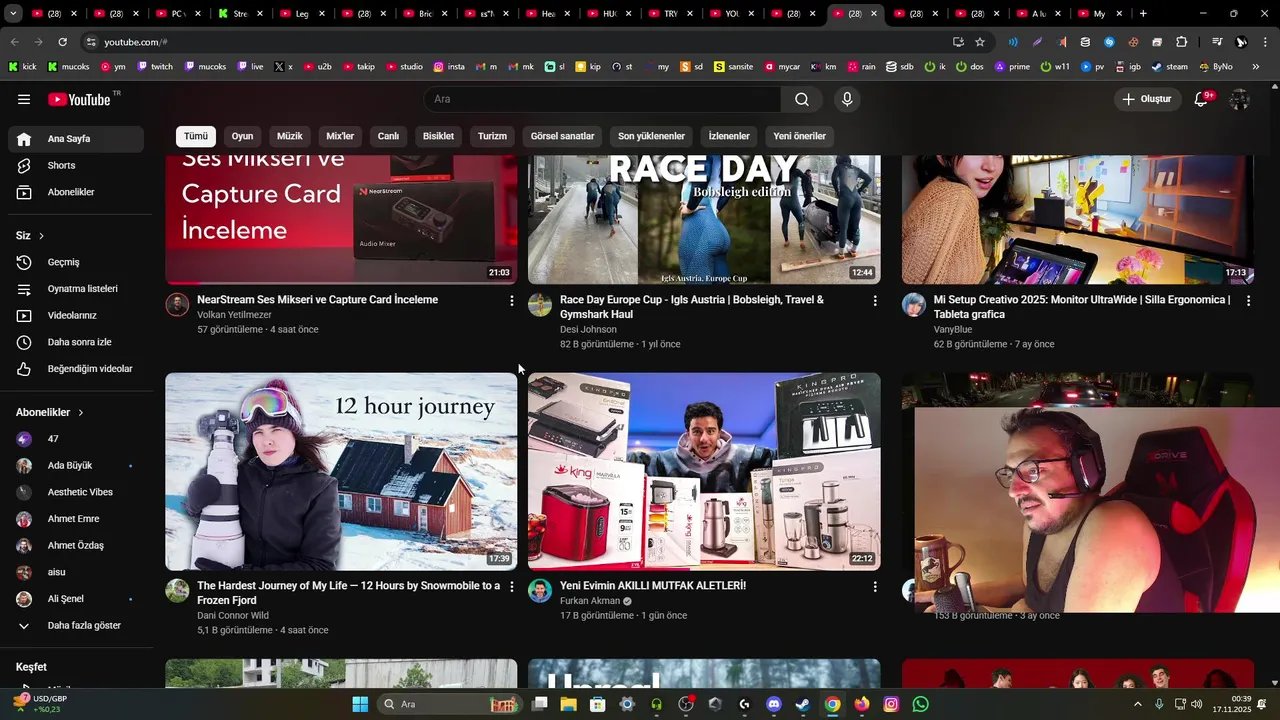Open the Chrome tab search dropdown

pyautogui.click(x=13, y=14)
